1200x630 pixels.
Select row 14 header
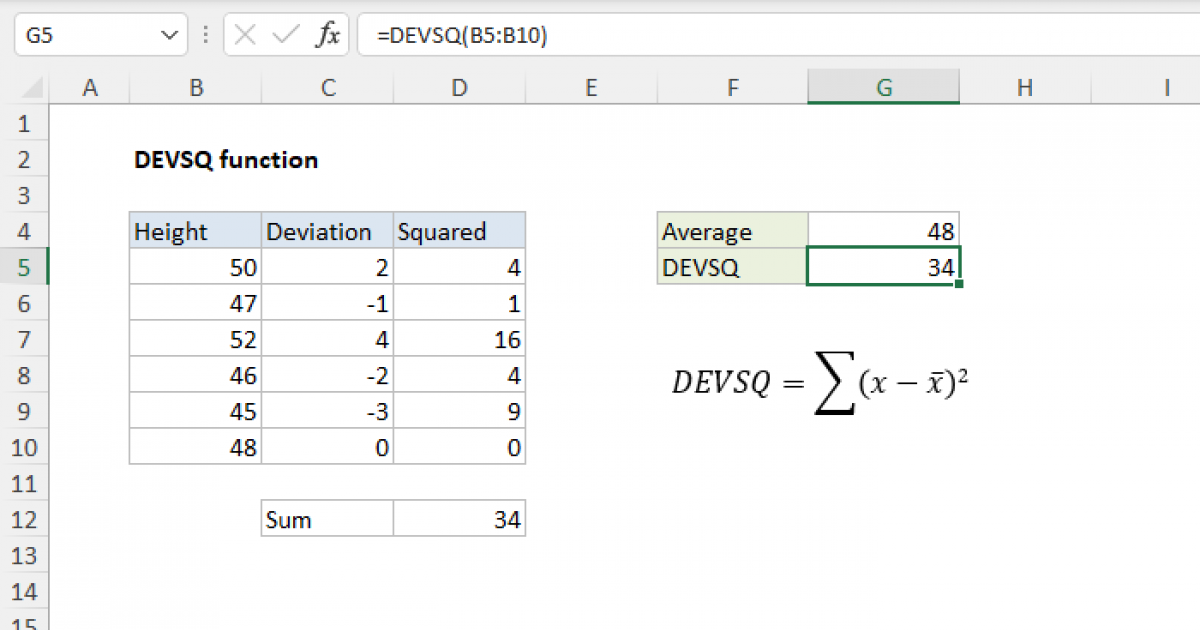point(25,592)
